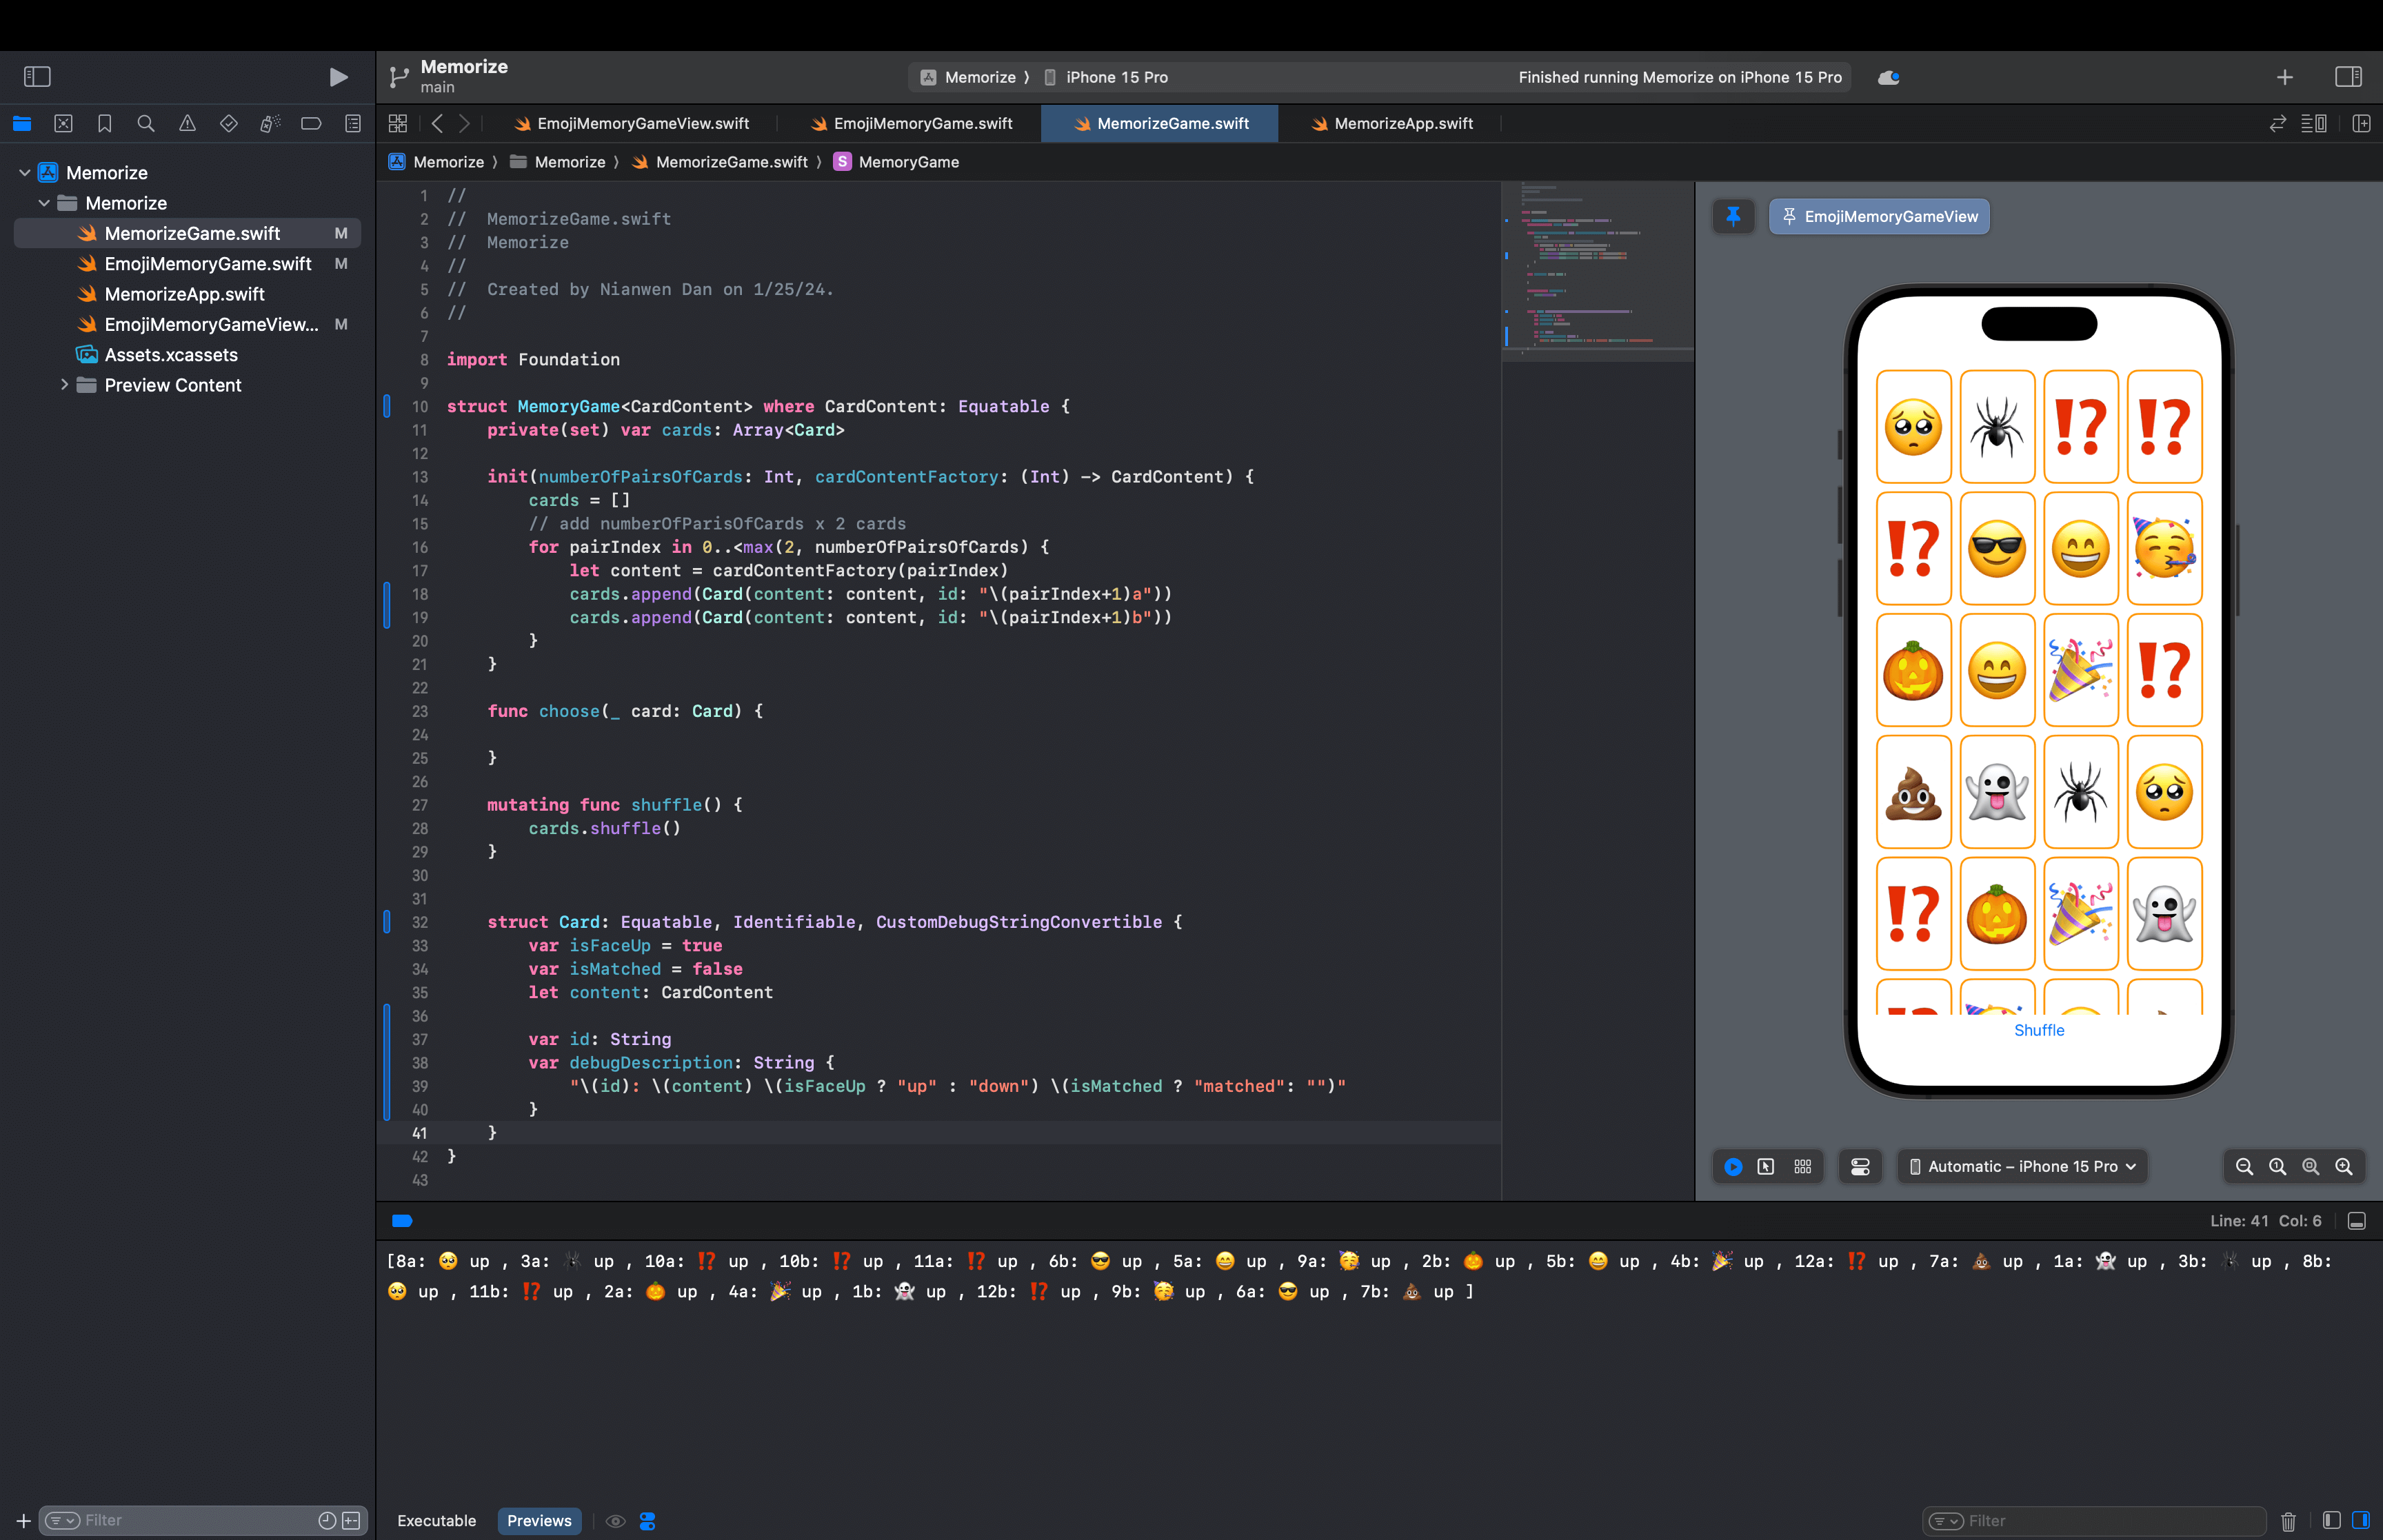Open the project navigator folder icon
The width and height of the screenshot is (2383, 1540).
pos(22,123)
